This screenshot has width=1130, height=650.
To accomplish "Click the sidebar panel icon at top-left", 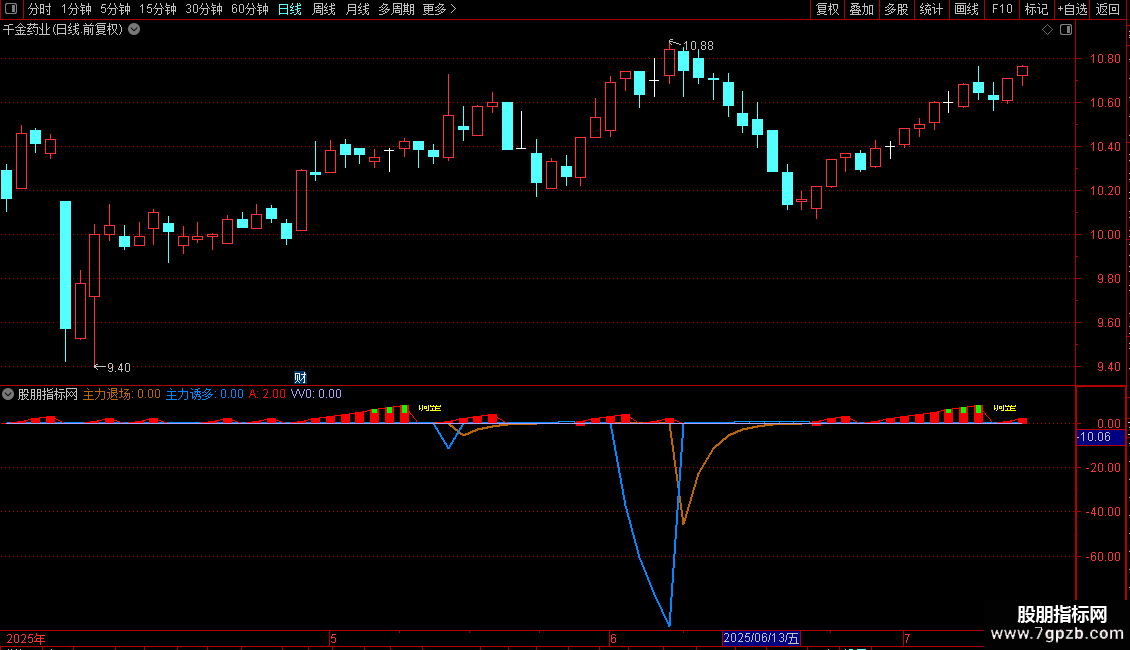I will pyautogui.click(x=11, y=9).
